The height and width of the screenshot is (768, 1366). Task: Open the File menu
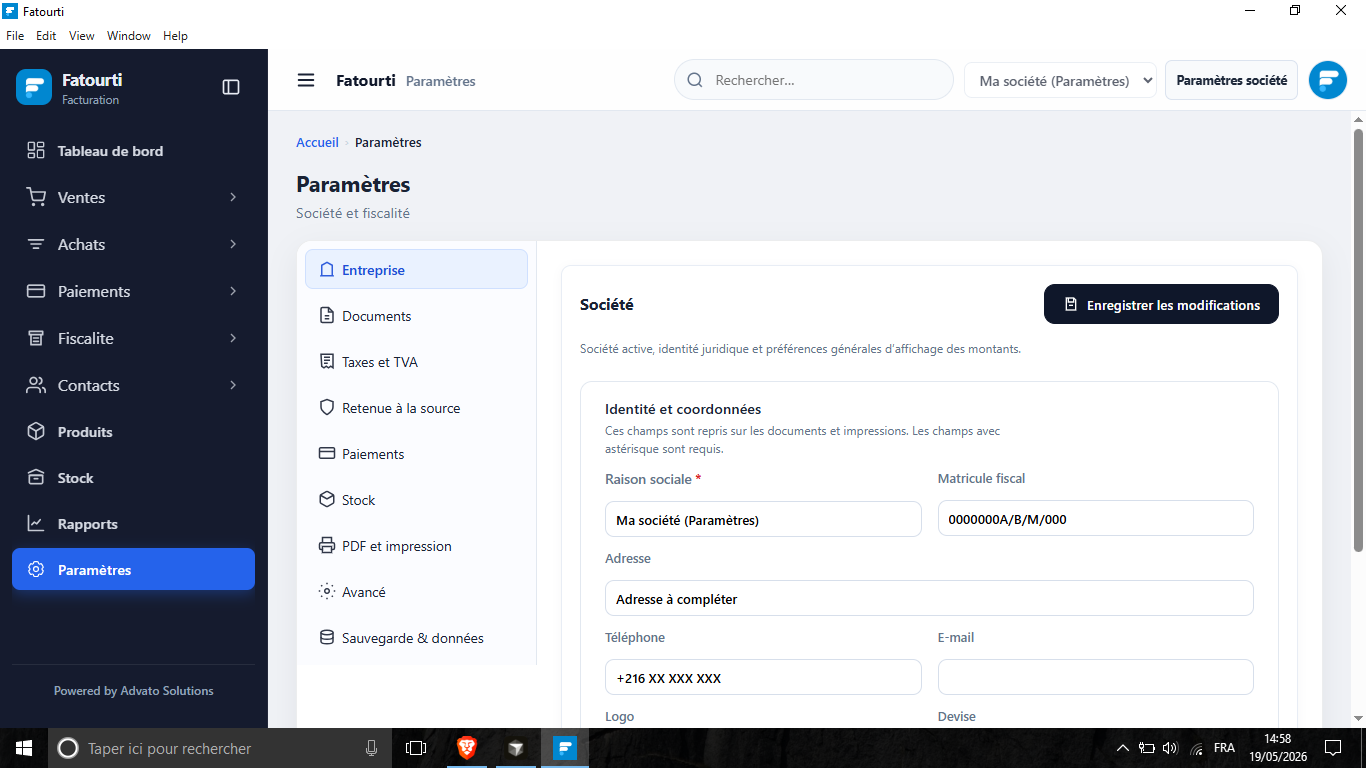tap(15, 36)
